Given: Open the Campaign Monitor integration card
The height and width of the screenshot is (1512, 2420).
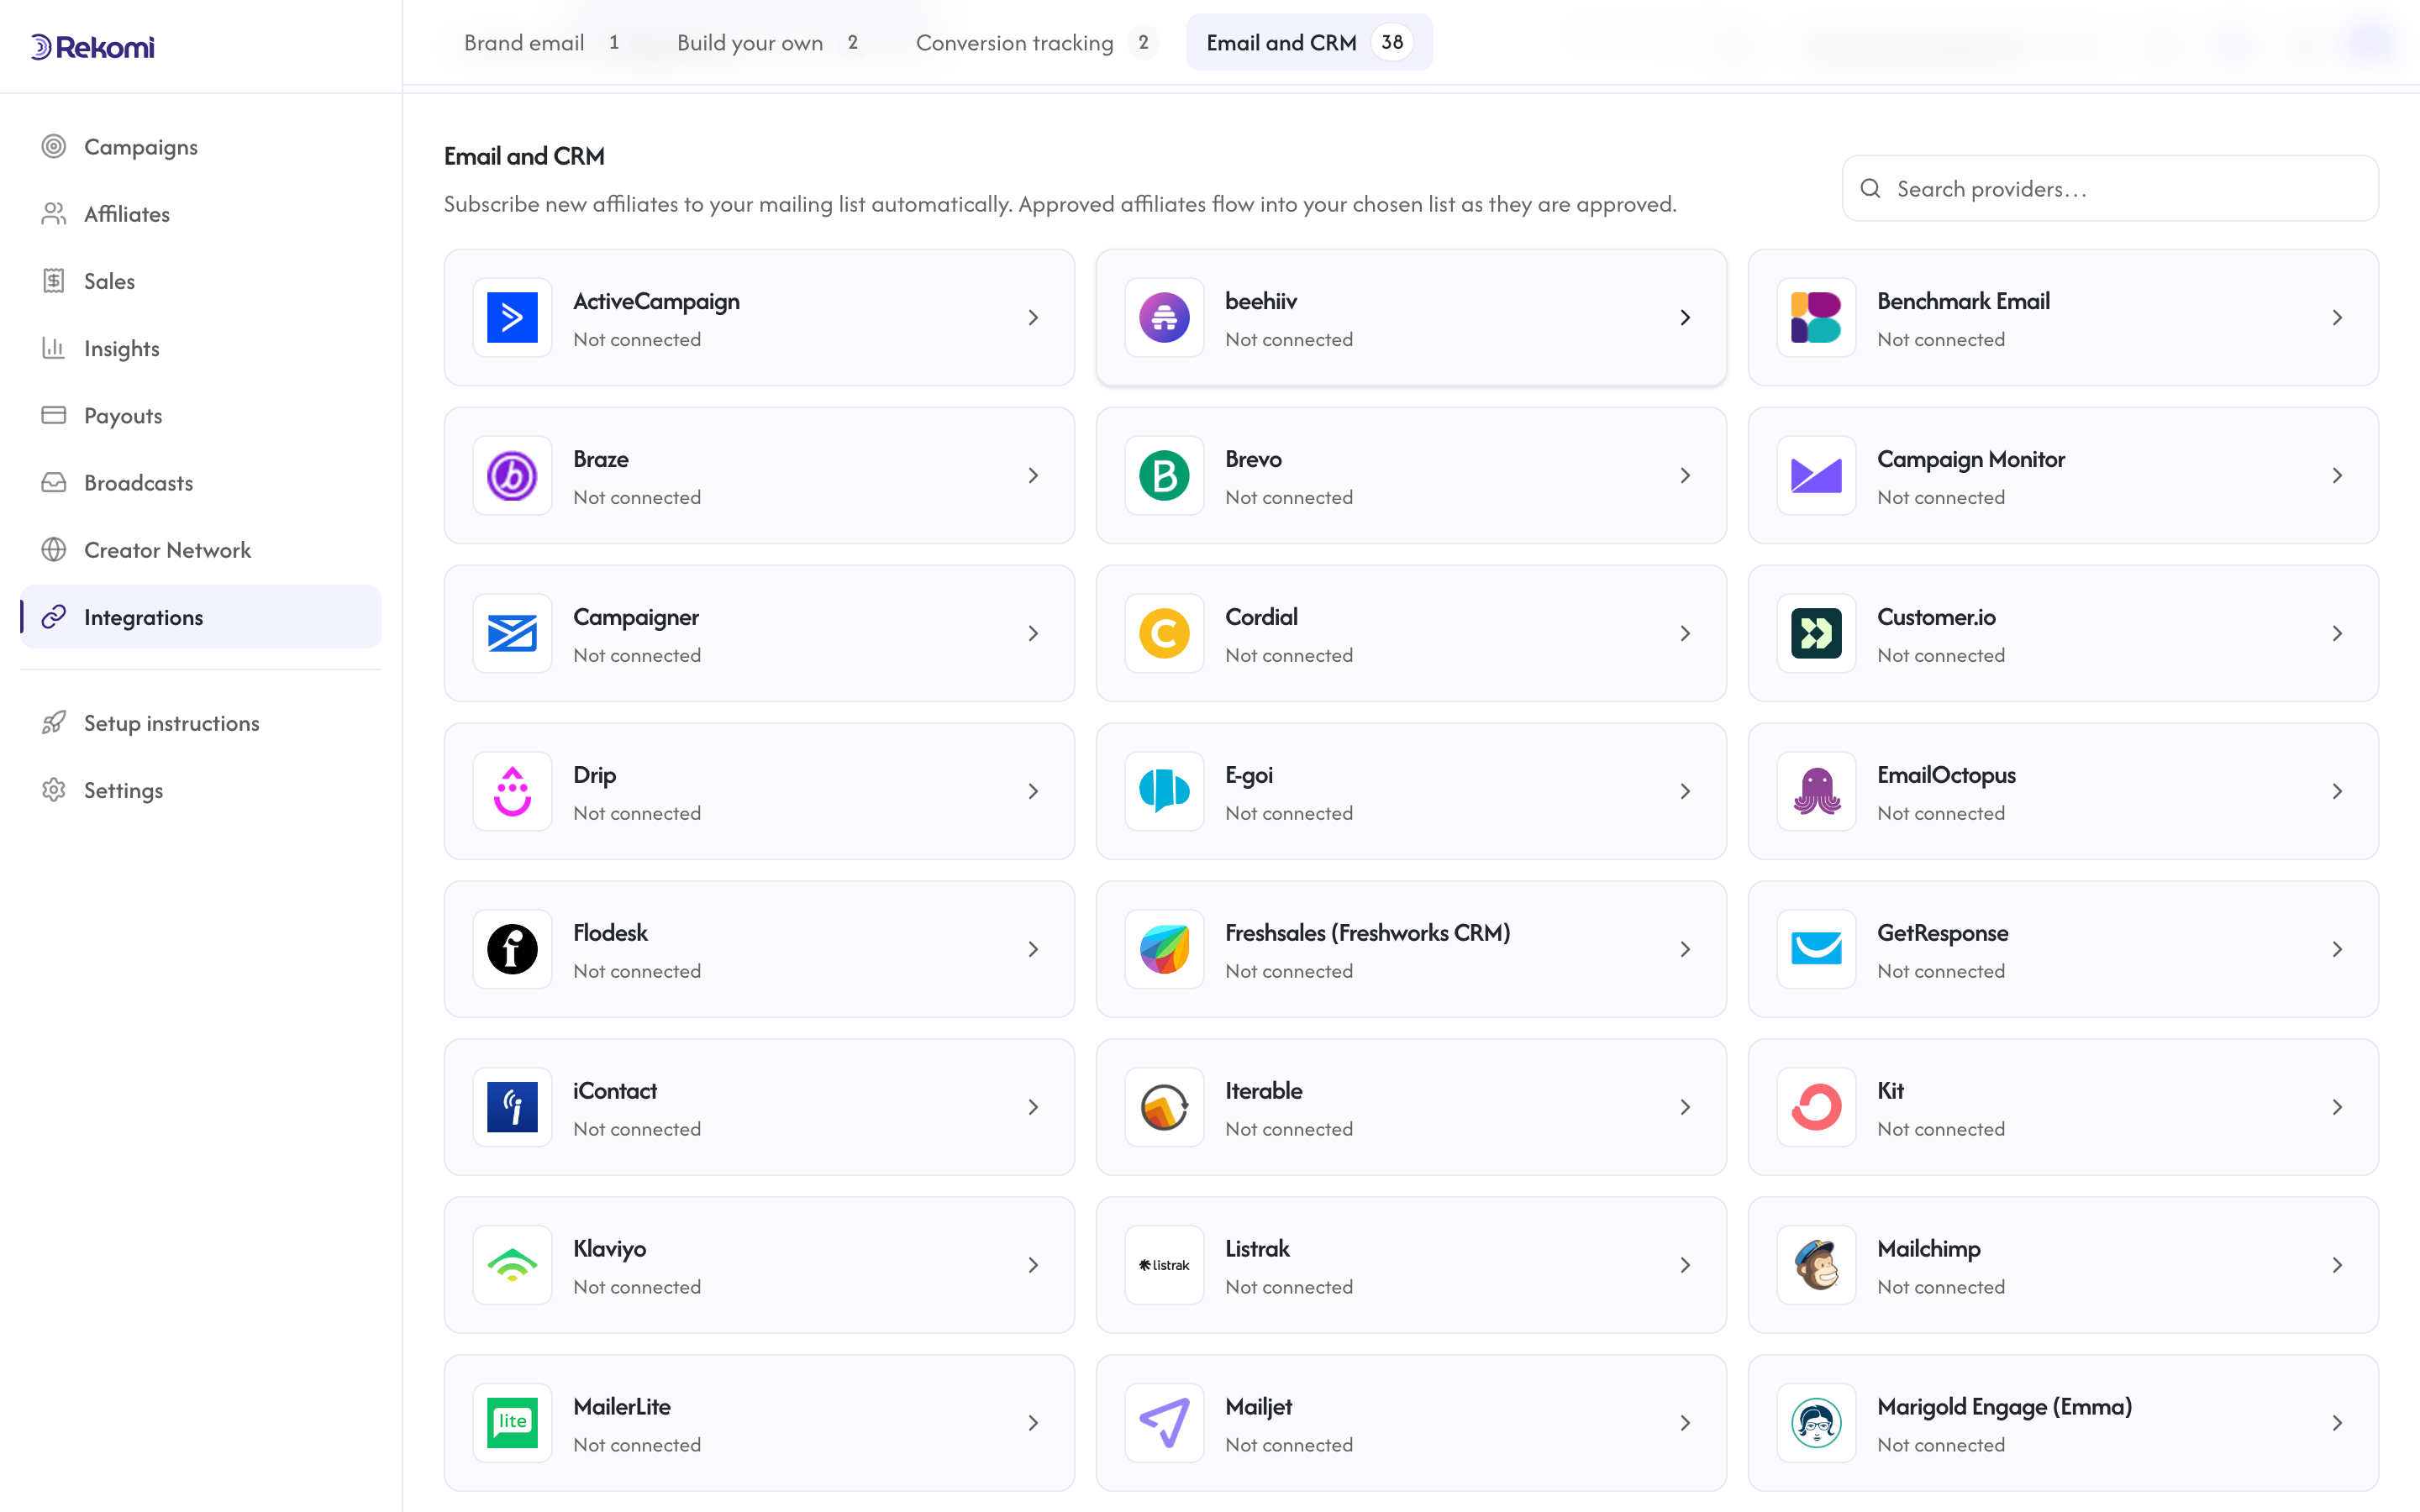Looking at the screenshot, I should pyautogui.click(x=2063, y=475).
